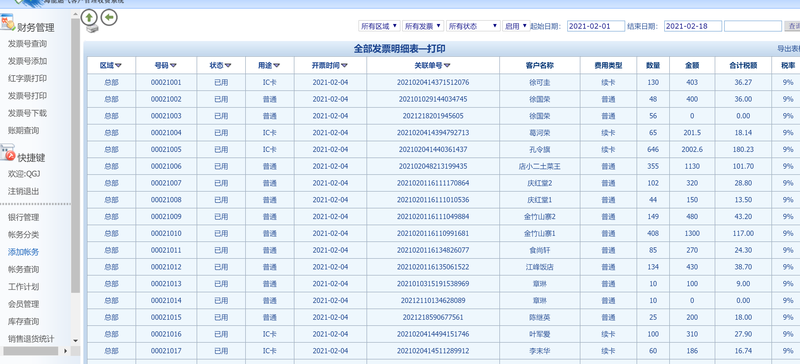Click order number 2021020414371512076
Screen dimensions: 800x364
(x=433, y=82)
